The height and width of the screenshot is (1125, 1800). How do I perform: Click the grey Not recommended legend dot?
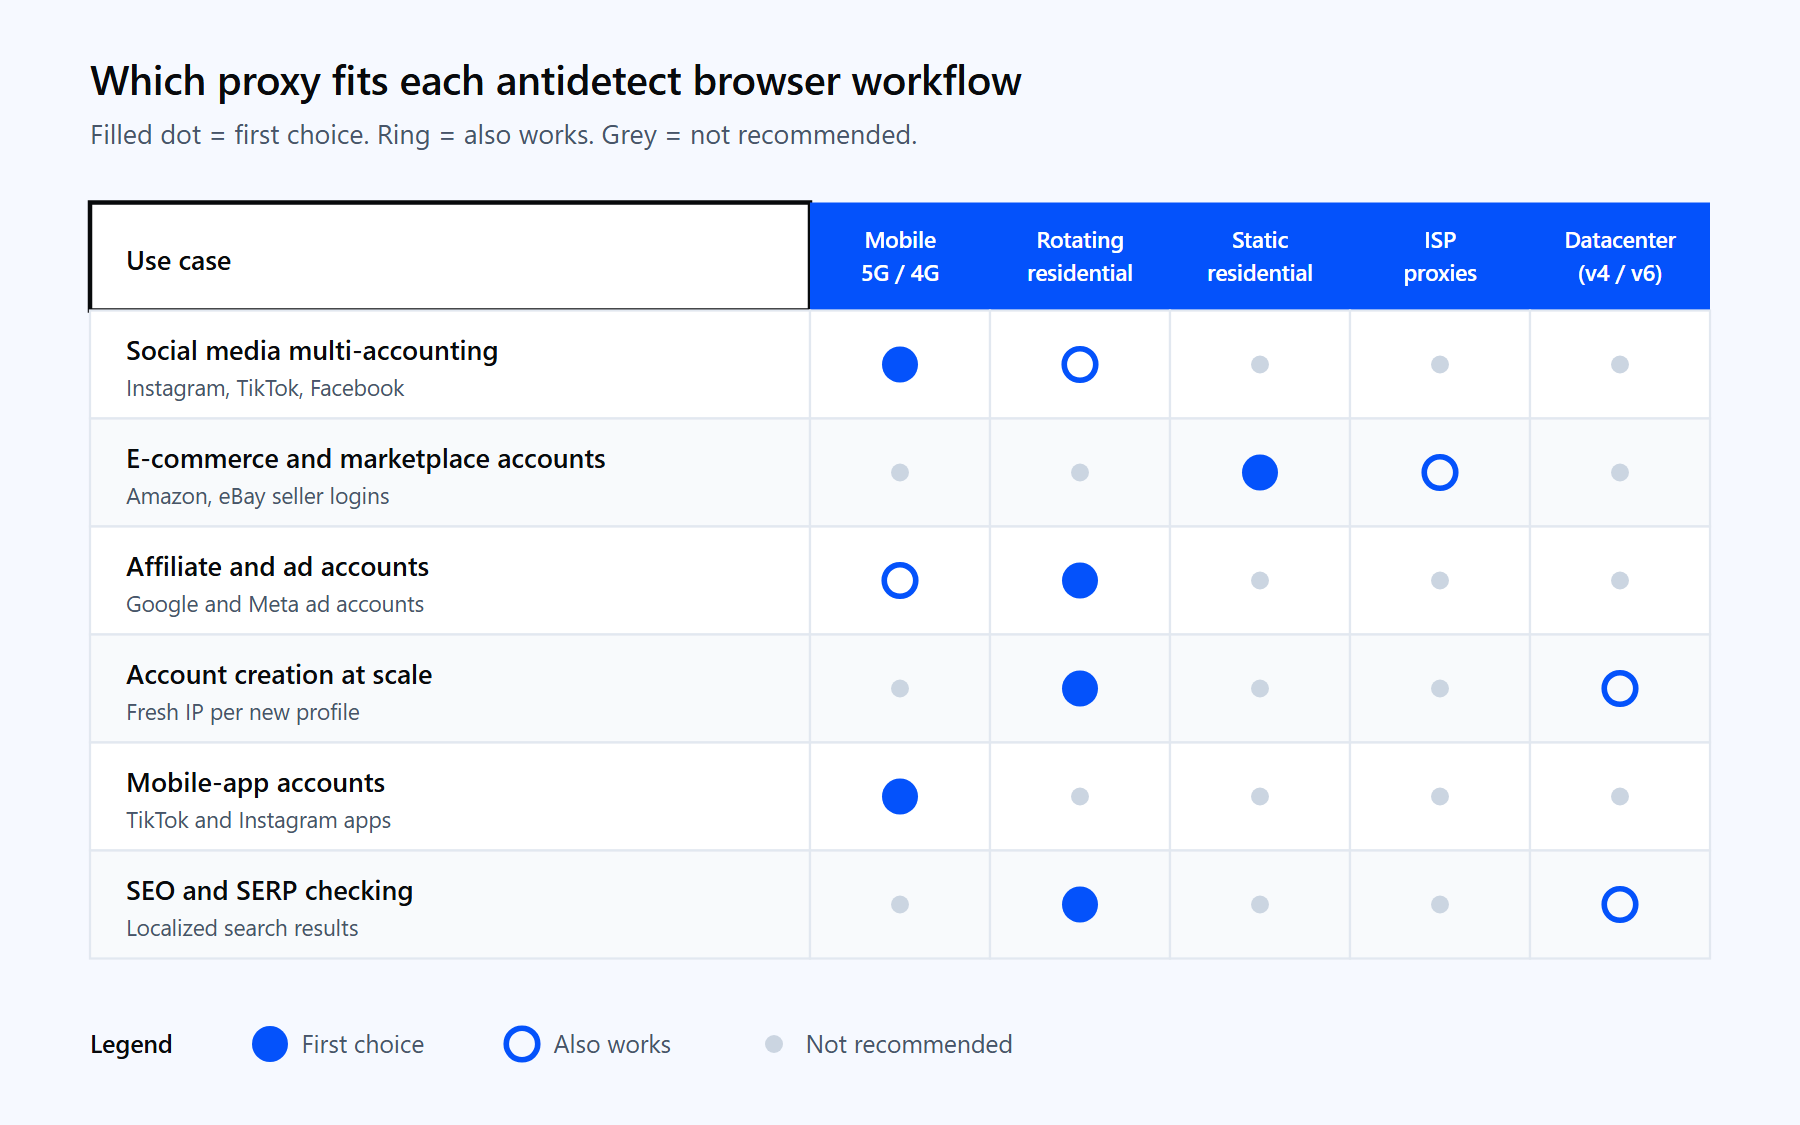(774, 1044)
